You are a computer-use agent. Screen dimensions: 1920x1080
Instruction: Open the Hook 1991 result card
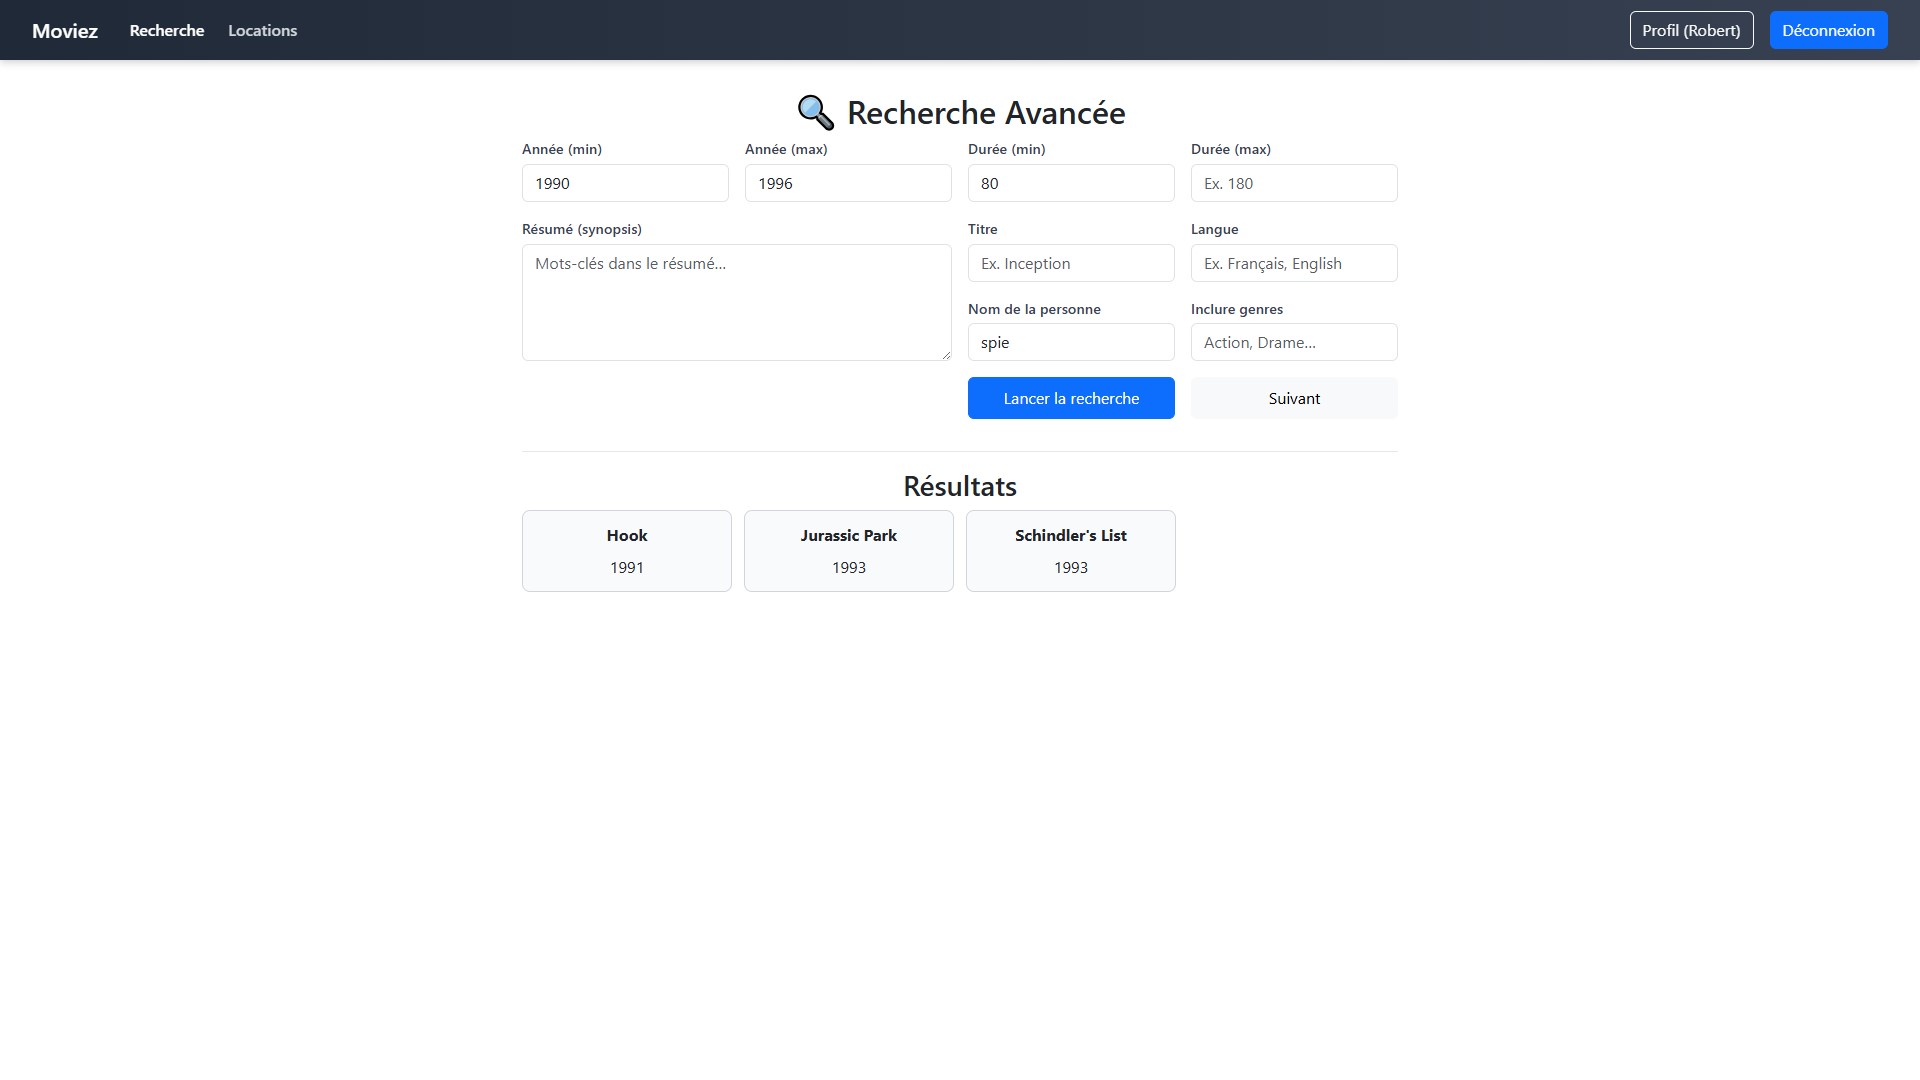627,551
